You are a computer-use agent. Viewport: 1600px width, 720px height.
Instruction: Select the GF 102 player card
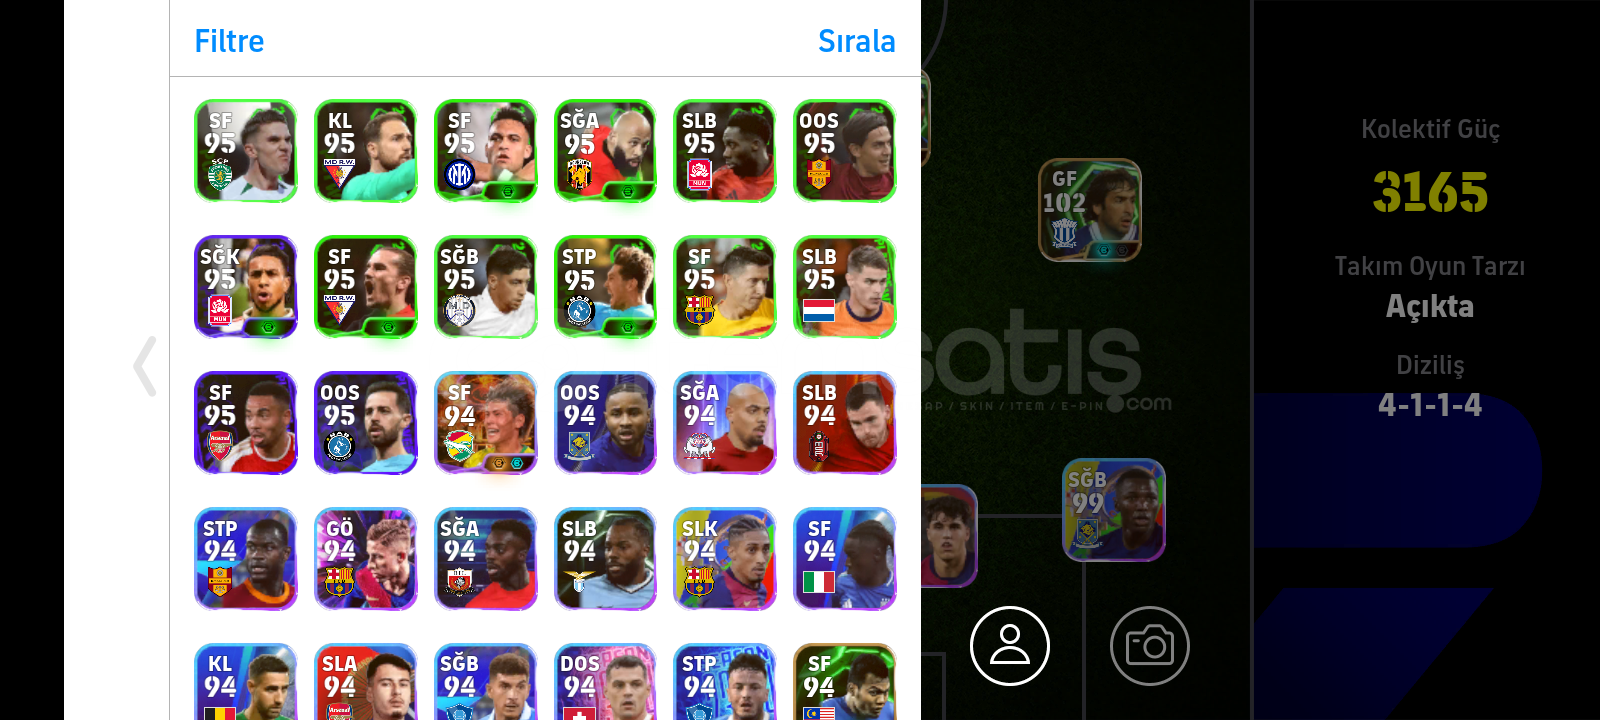[1090, 210]
